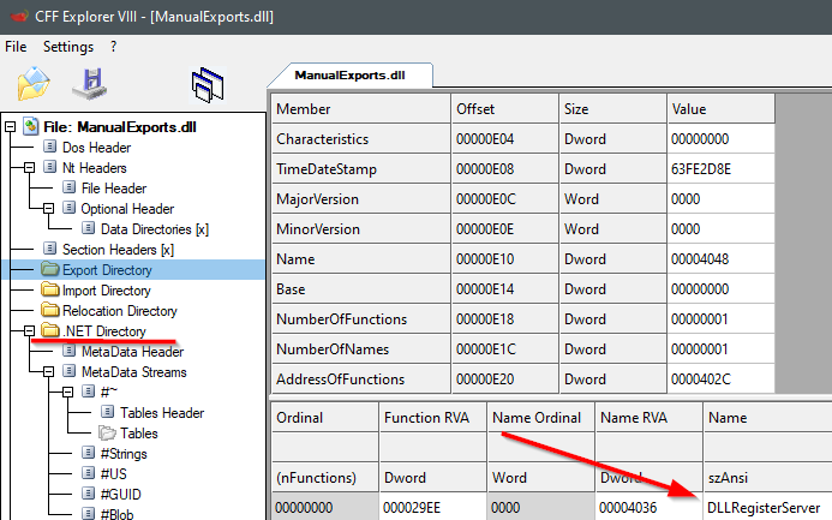The height and width of the screenshot is (520, 832).
Task: Click the File Header node icon
Action: (x=69, y=188)
